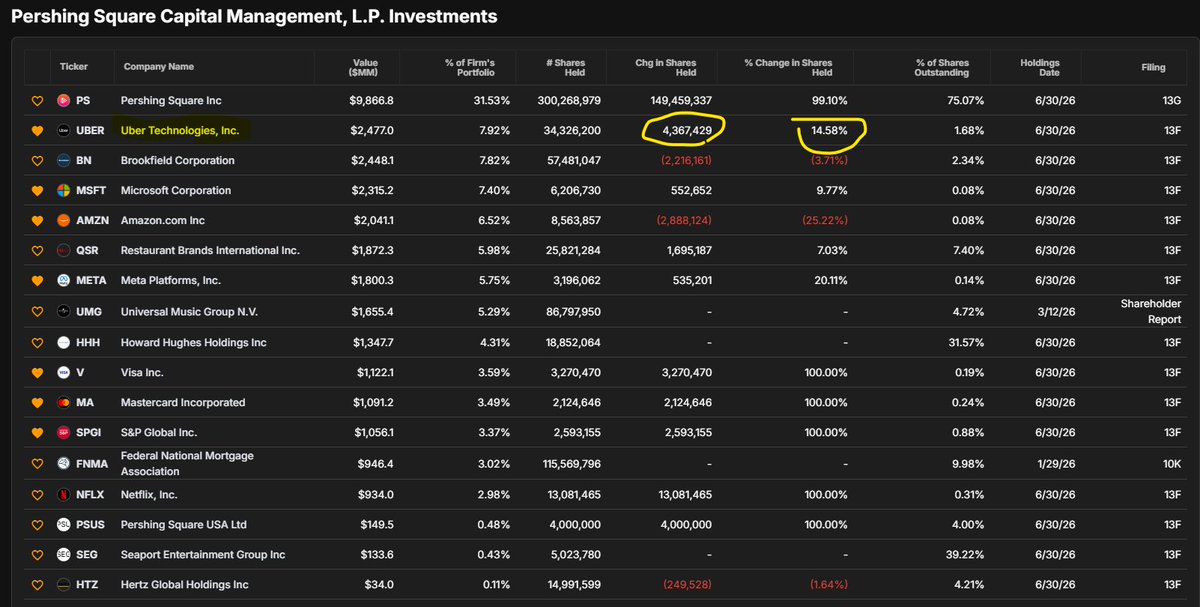Image resolution: width=1200 pixels, height=607 pixels.
Task: Click the Netflix logo icon beside NFLX
Action: point(65,495)
